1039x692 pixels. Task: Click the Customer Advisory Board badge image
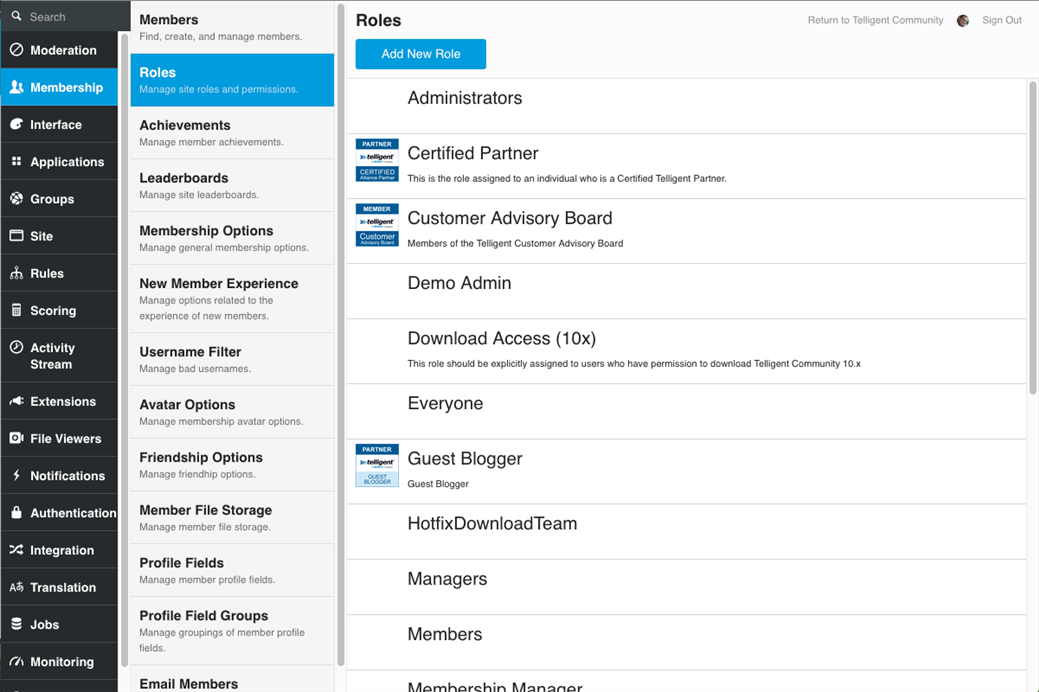click(377, 225)
